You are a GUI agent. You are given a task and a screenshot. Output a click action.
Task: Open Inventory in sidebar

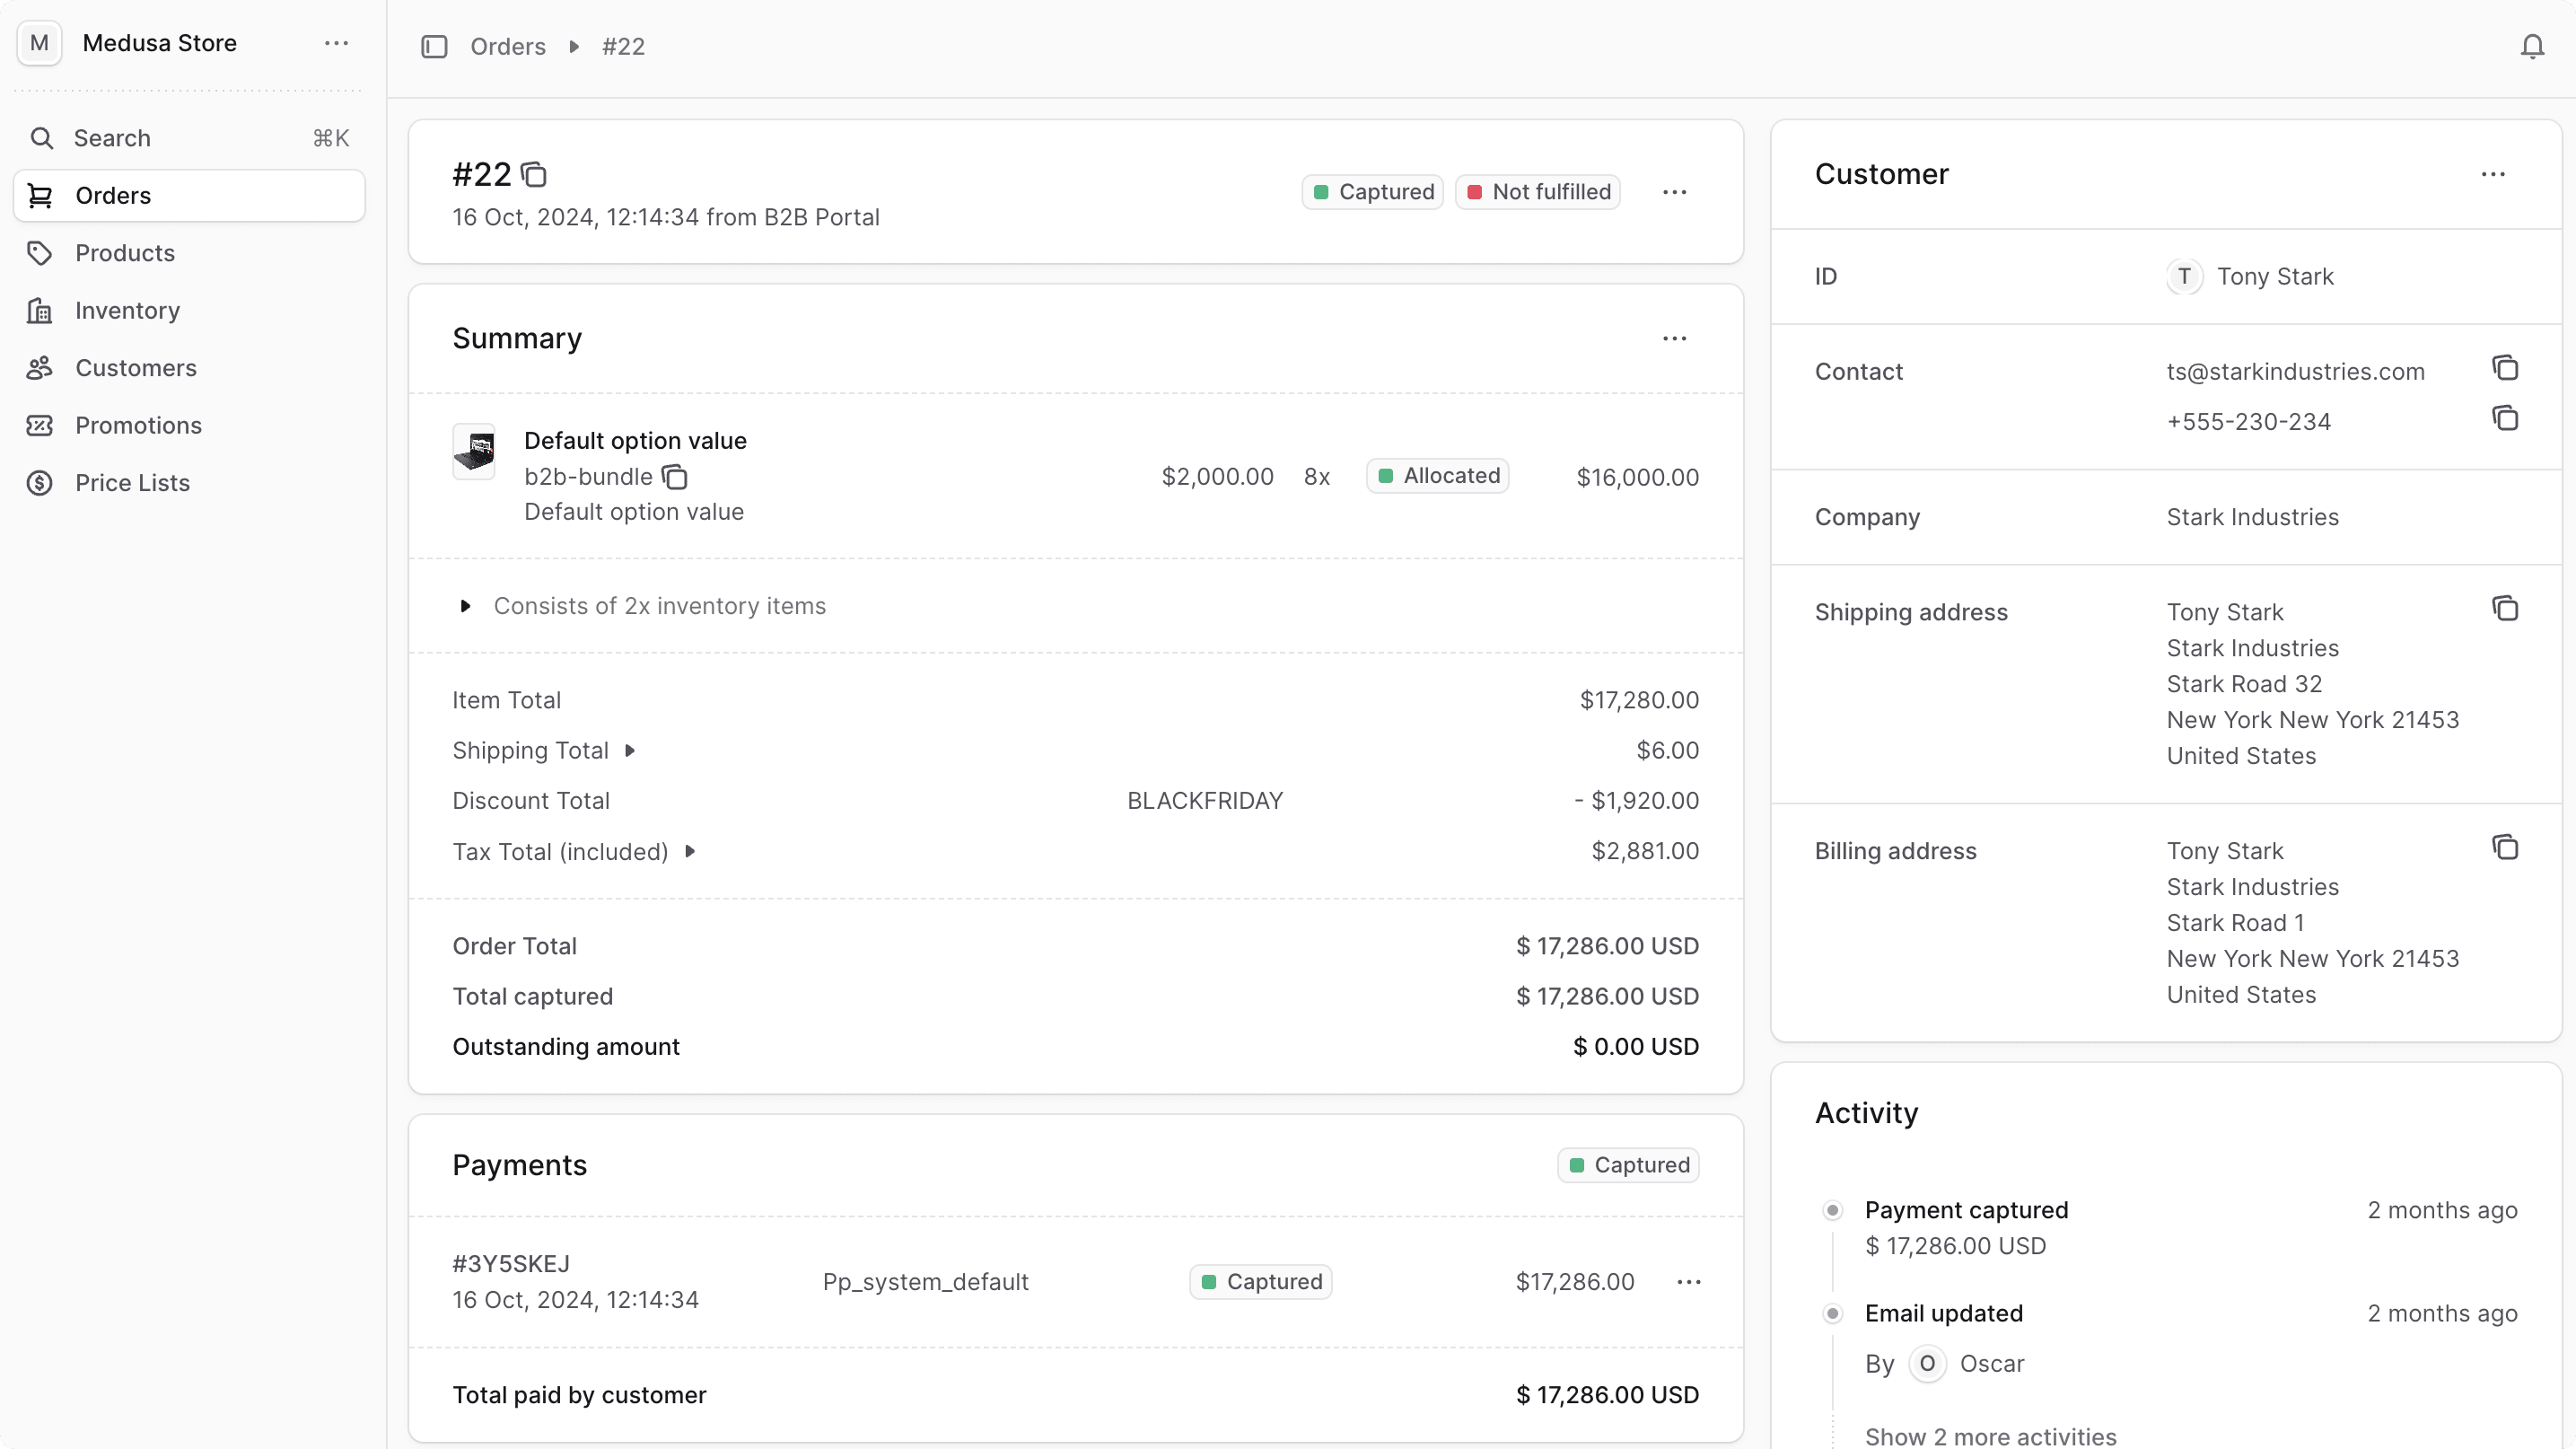pyautogui.click(x=189, y=311)
